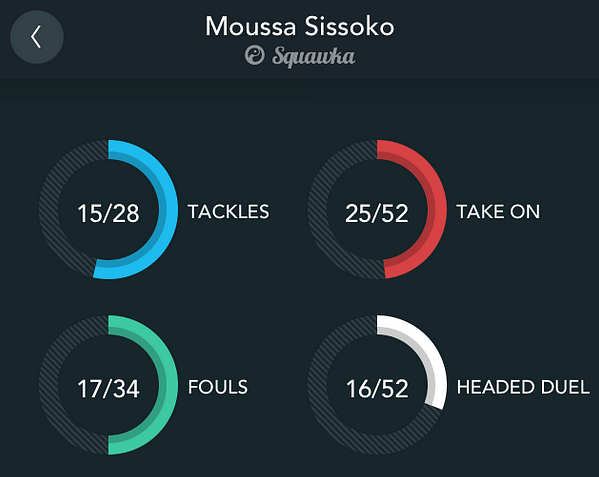This screenshot has height=477, width=599.
Task: Select the Moussa Sissoko title
Action: tap(300, 26)
